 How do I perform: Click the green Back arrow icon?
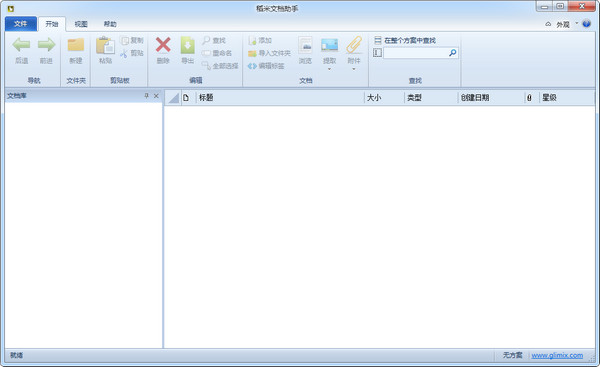click(x=21, y=45)
